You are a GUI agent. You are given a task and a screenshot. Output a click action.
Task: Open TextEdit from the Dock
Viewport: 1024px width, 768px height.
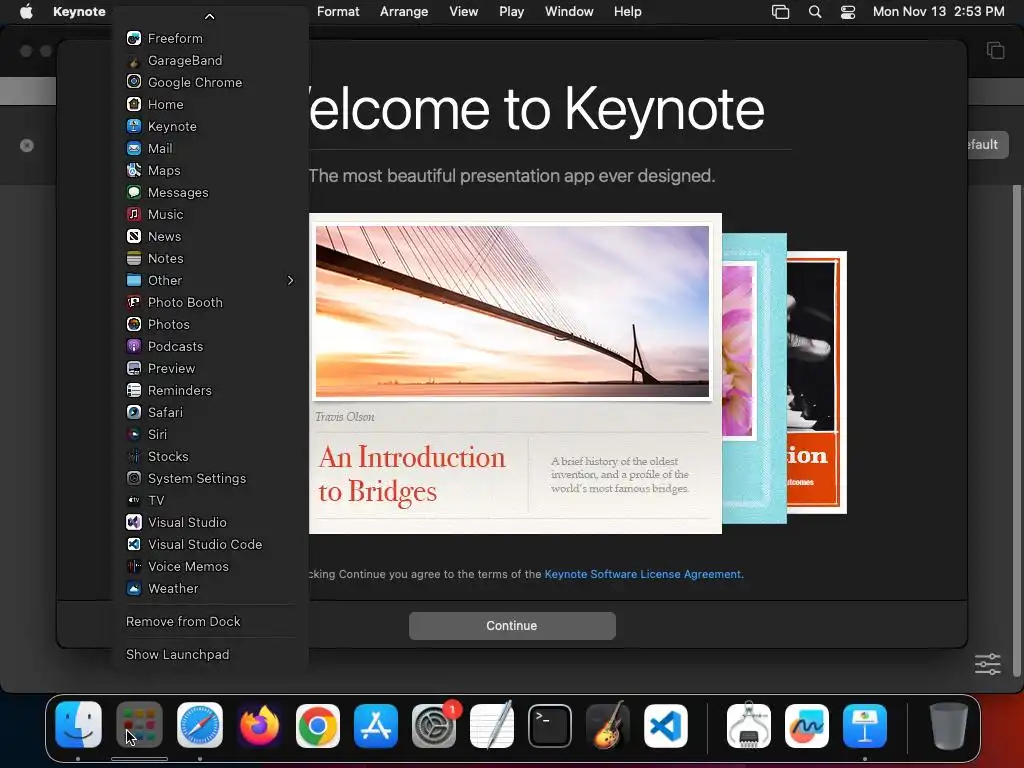(x=492, y=725)
